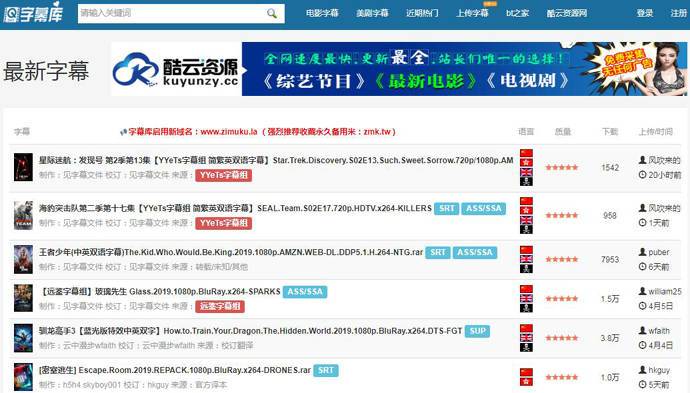Click the 远鉴字幕组 source tag

click(220, 306)
